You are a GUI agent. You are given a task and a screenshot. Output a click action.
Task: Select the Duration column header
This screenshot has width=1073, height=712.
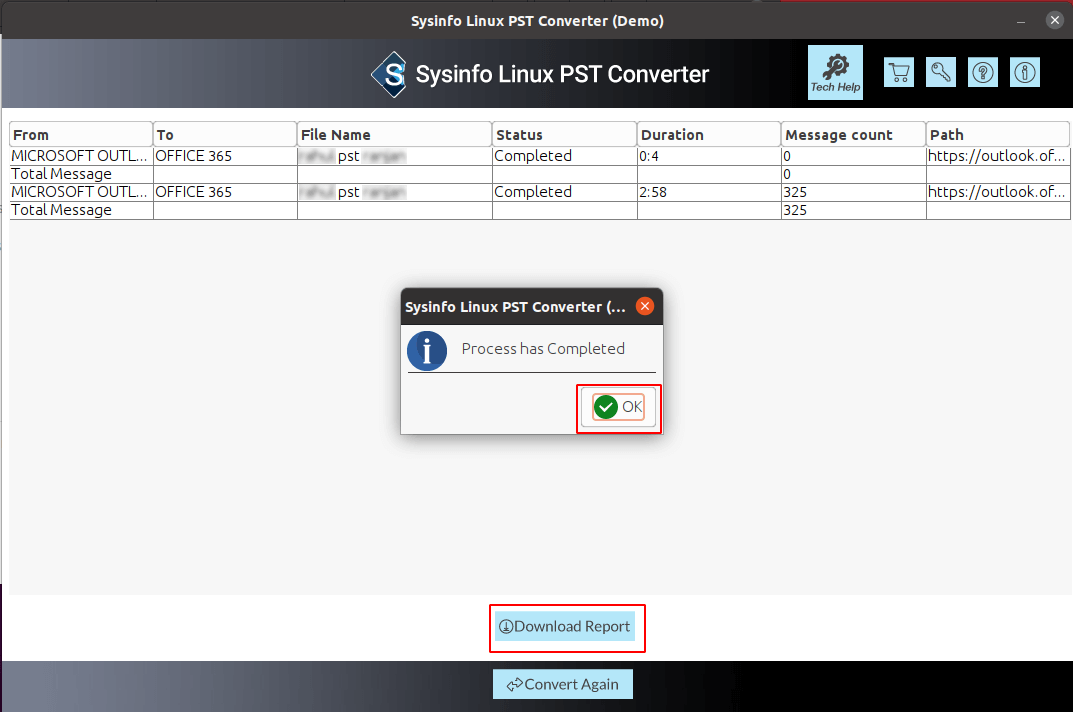[x=709, y=134]
